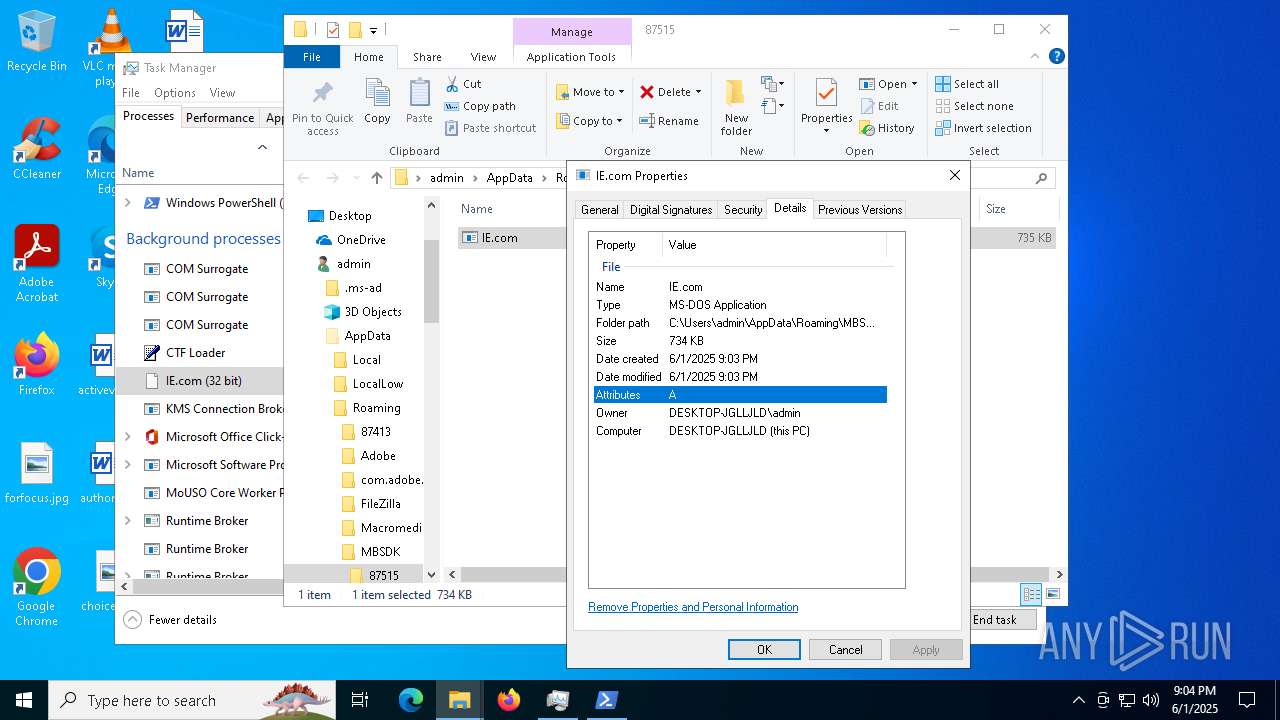Click Select none in the ribbon
Viewport: 1280px width, 720px height.
(x=974, y=106)
